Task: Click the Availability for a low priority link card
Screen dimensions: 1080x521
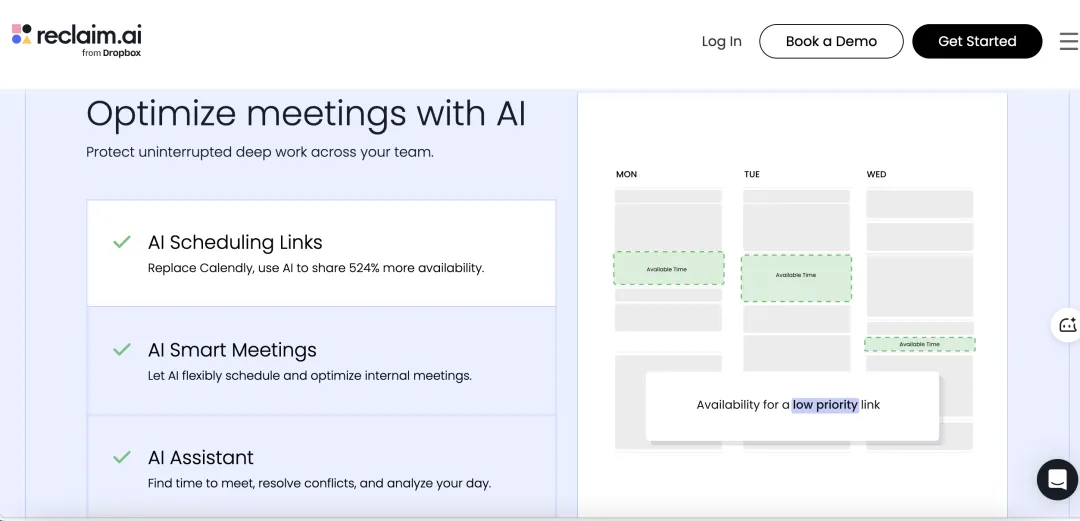Action: (x=791, y=405)
